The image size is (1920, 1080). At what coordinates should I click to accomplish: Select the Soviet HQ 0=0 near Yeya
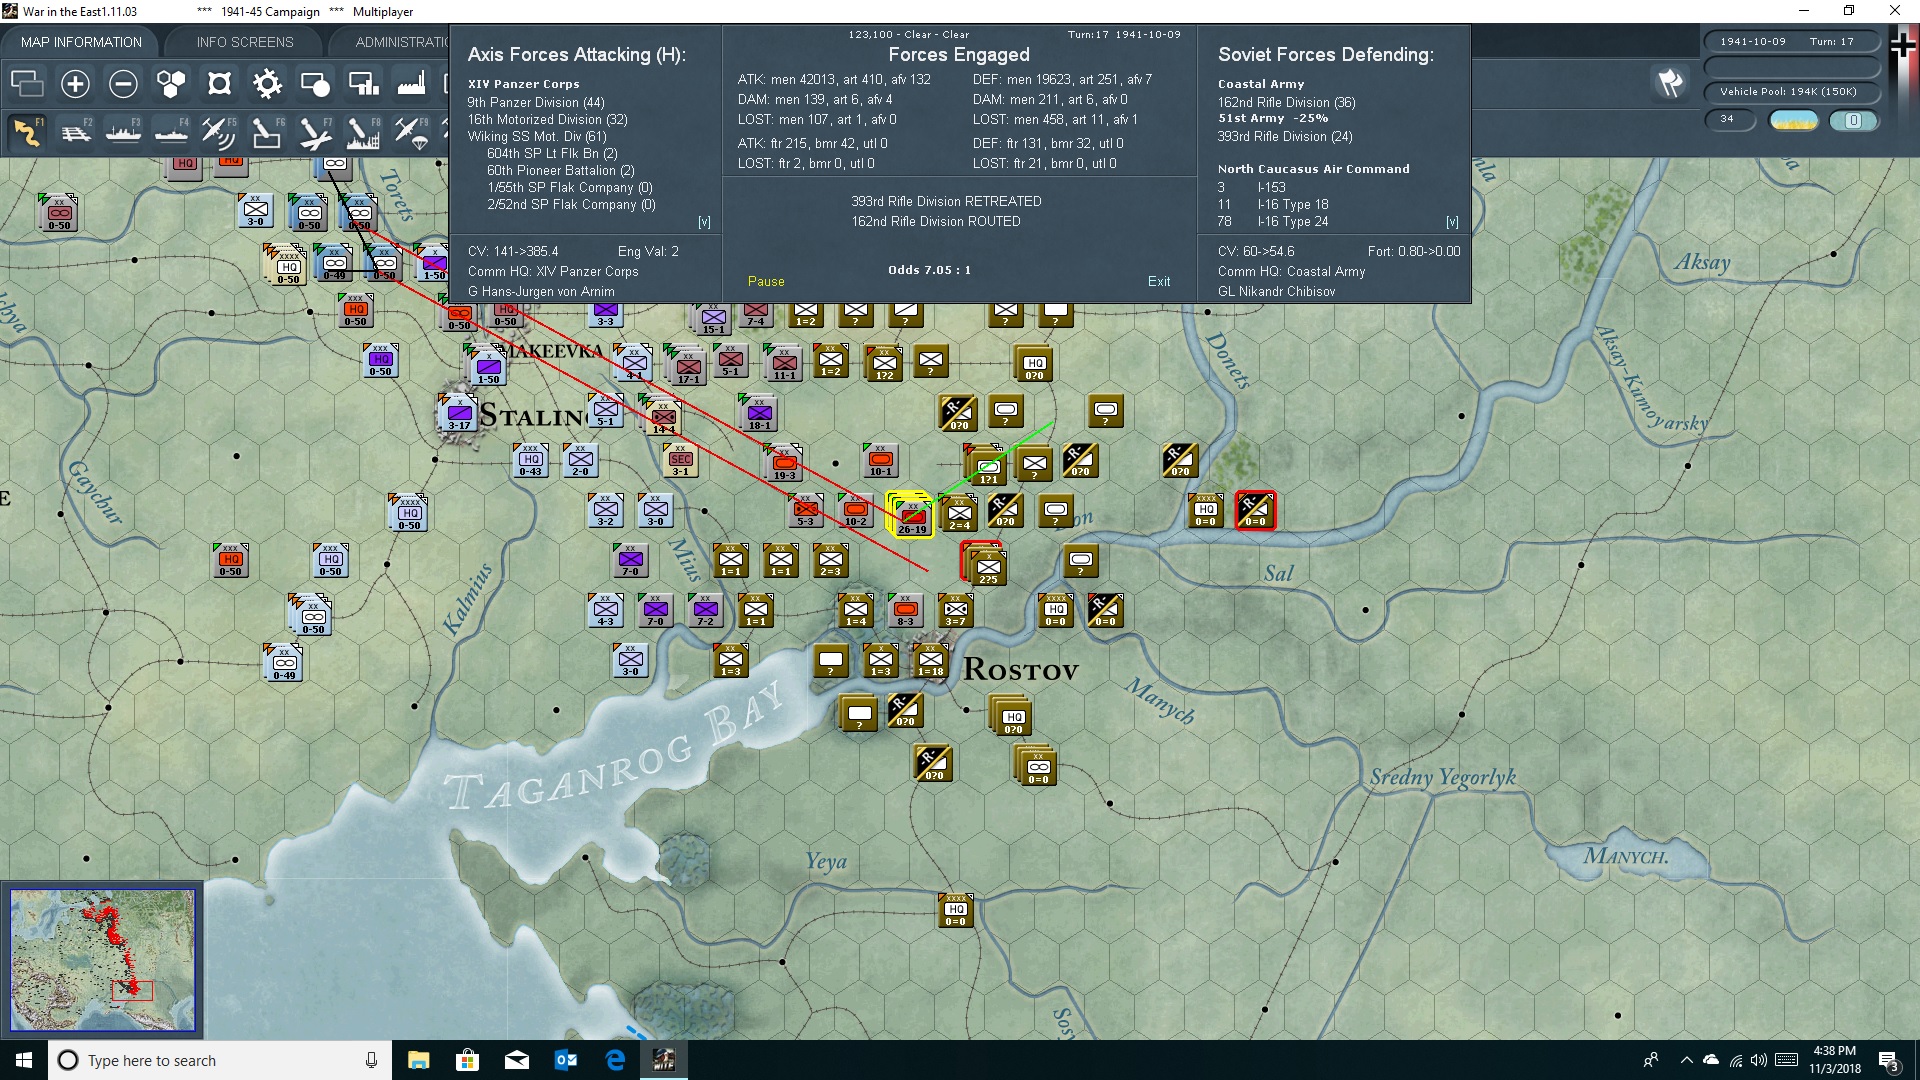click(x=956, y=910)
